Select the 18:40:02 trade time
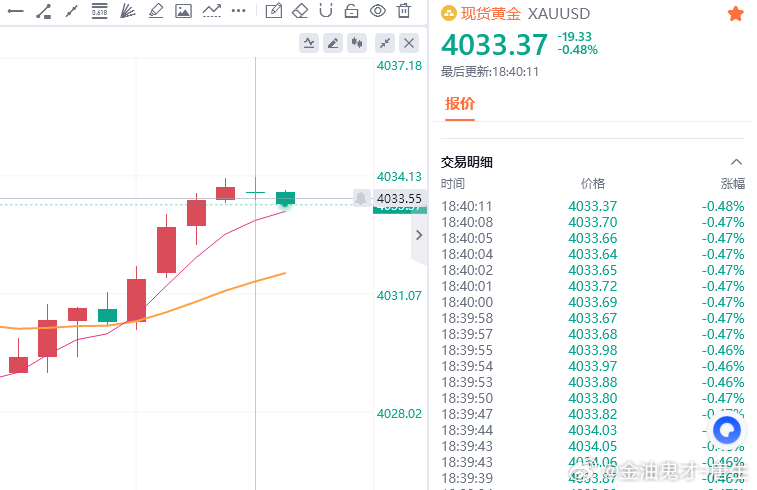757x490 pixels. tap(467, 270)
